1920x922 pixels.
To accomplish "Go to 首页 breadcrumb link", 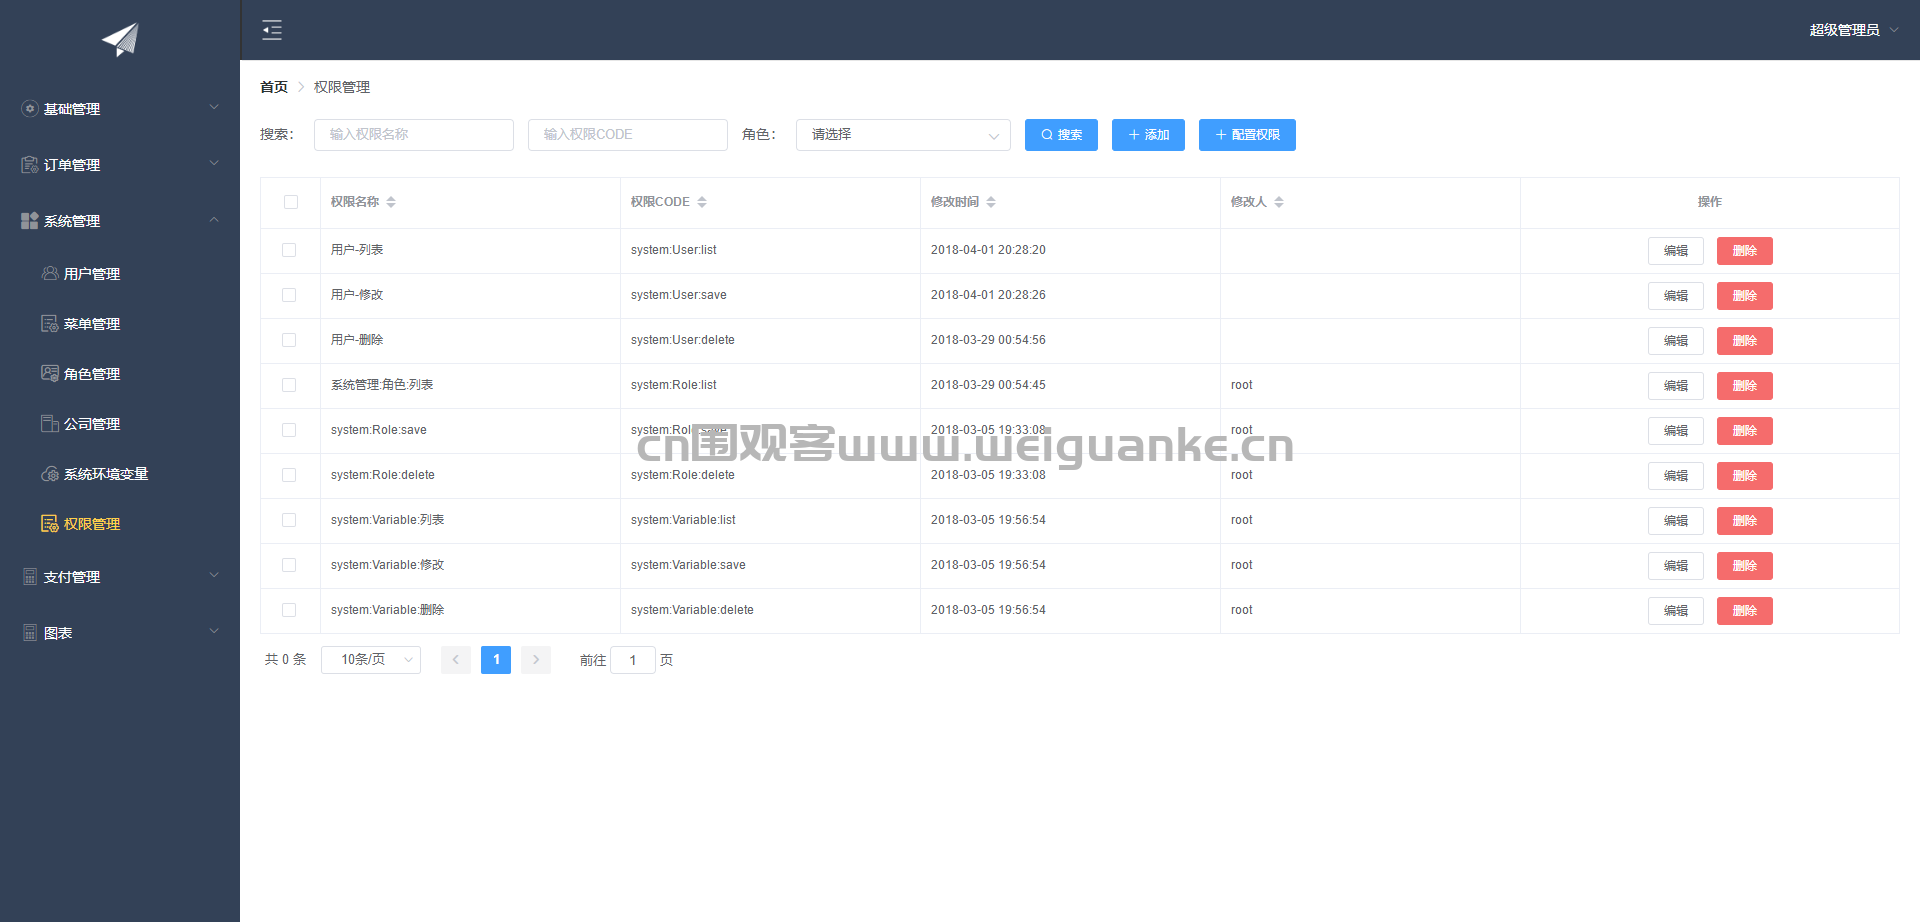I will click(x=274, y=88).
